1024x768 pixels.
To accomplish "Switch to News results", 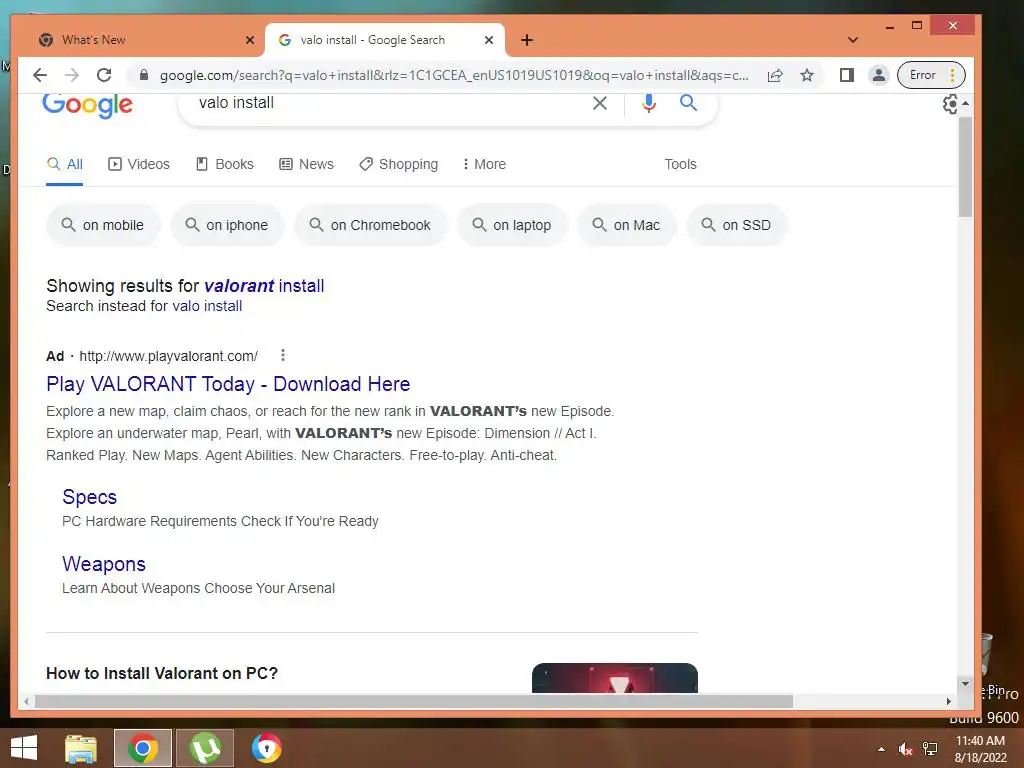I will point(306,164).
